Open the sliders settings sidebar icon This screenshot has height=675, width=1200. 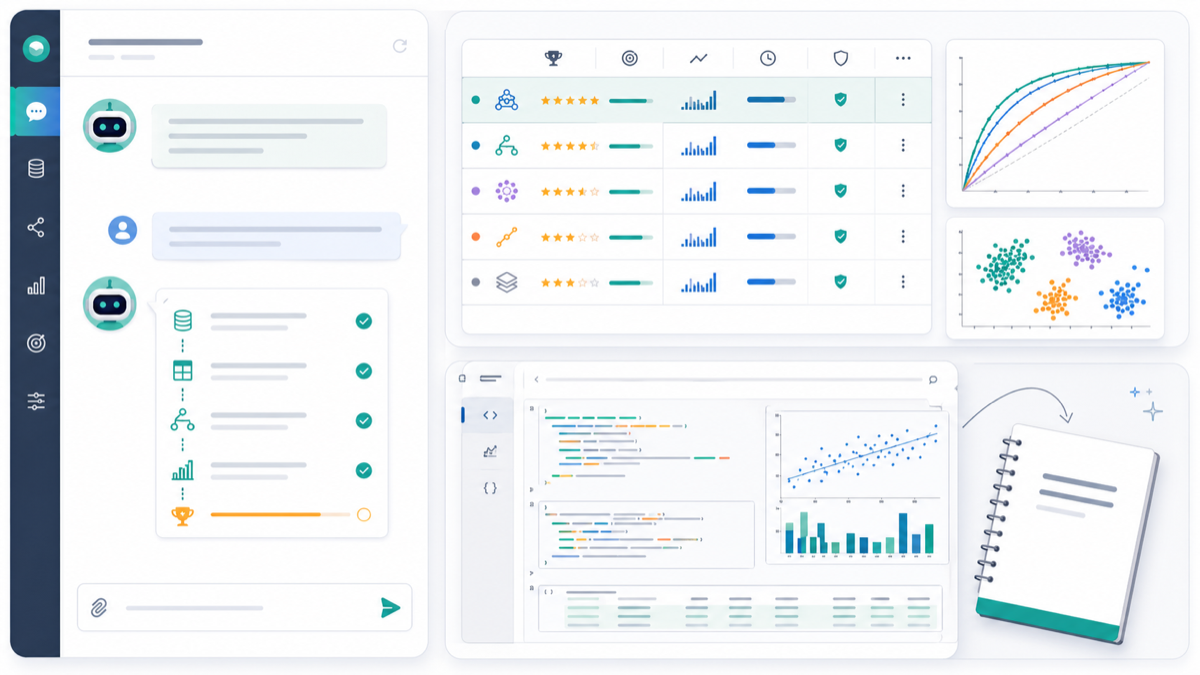click(36, 401)
